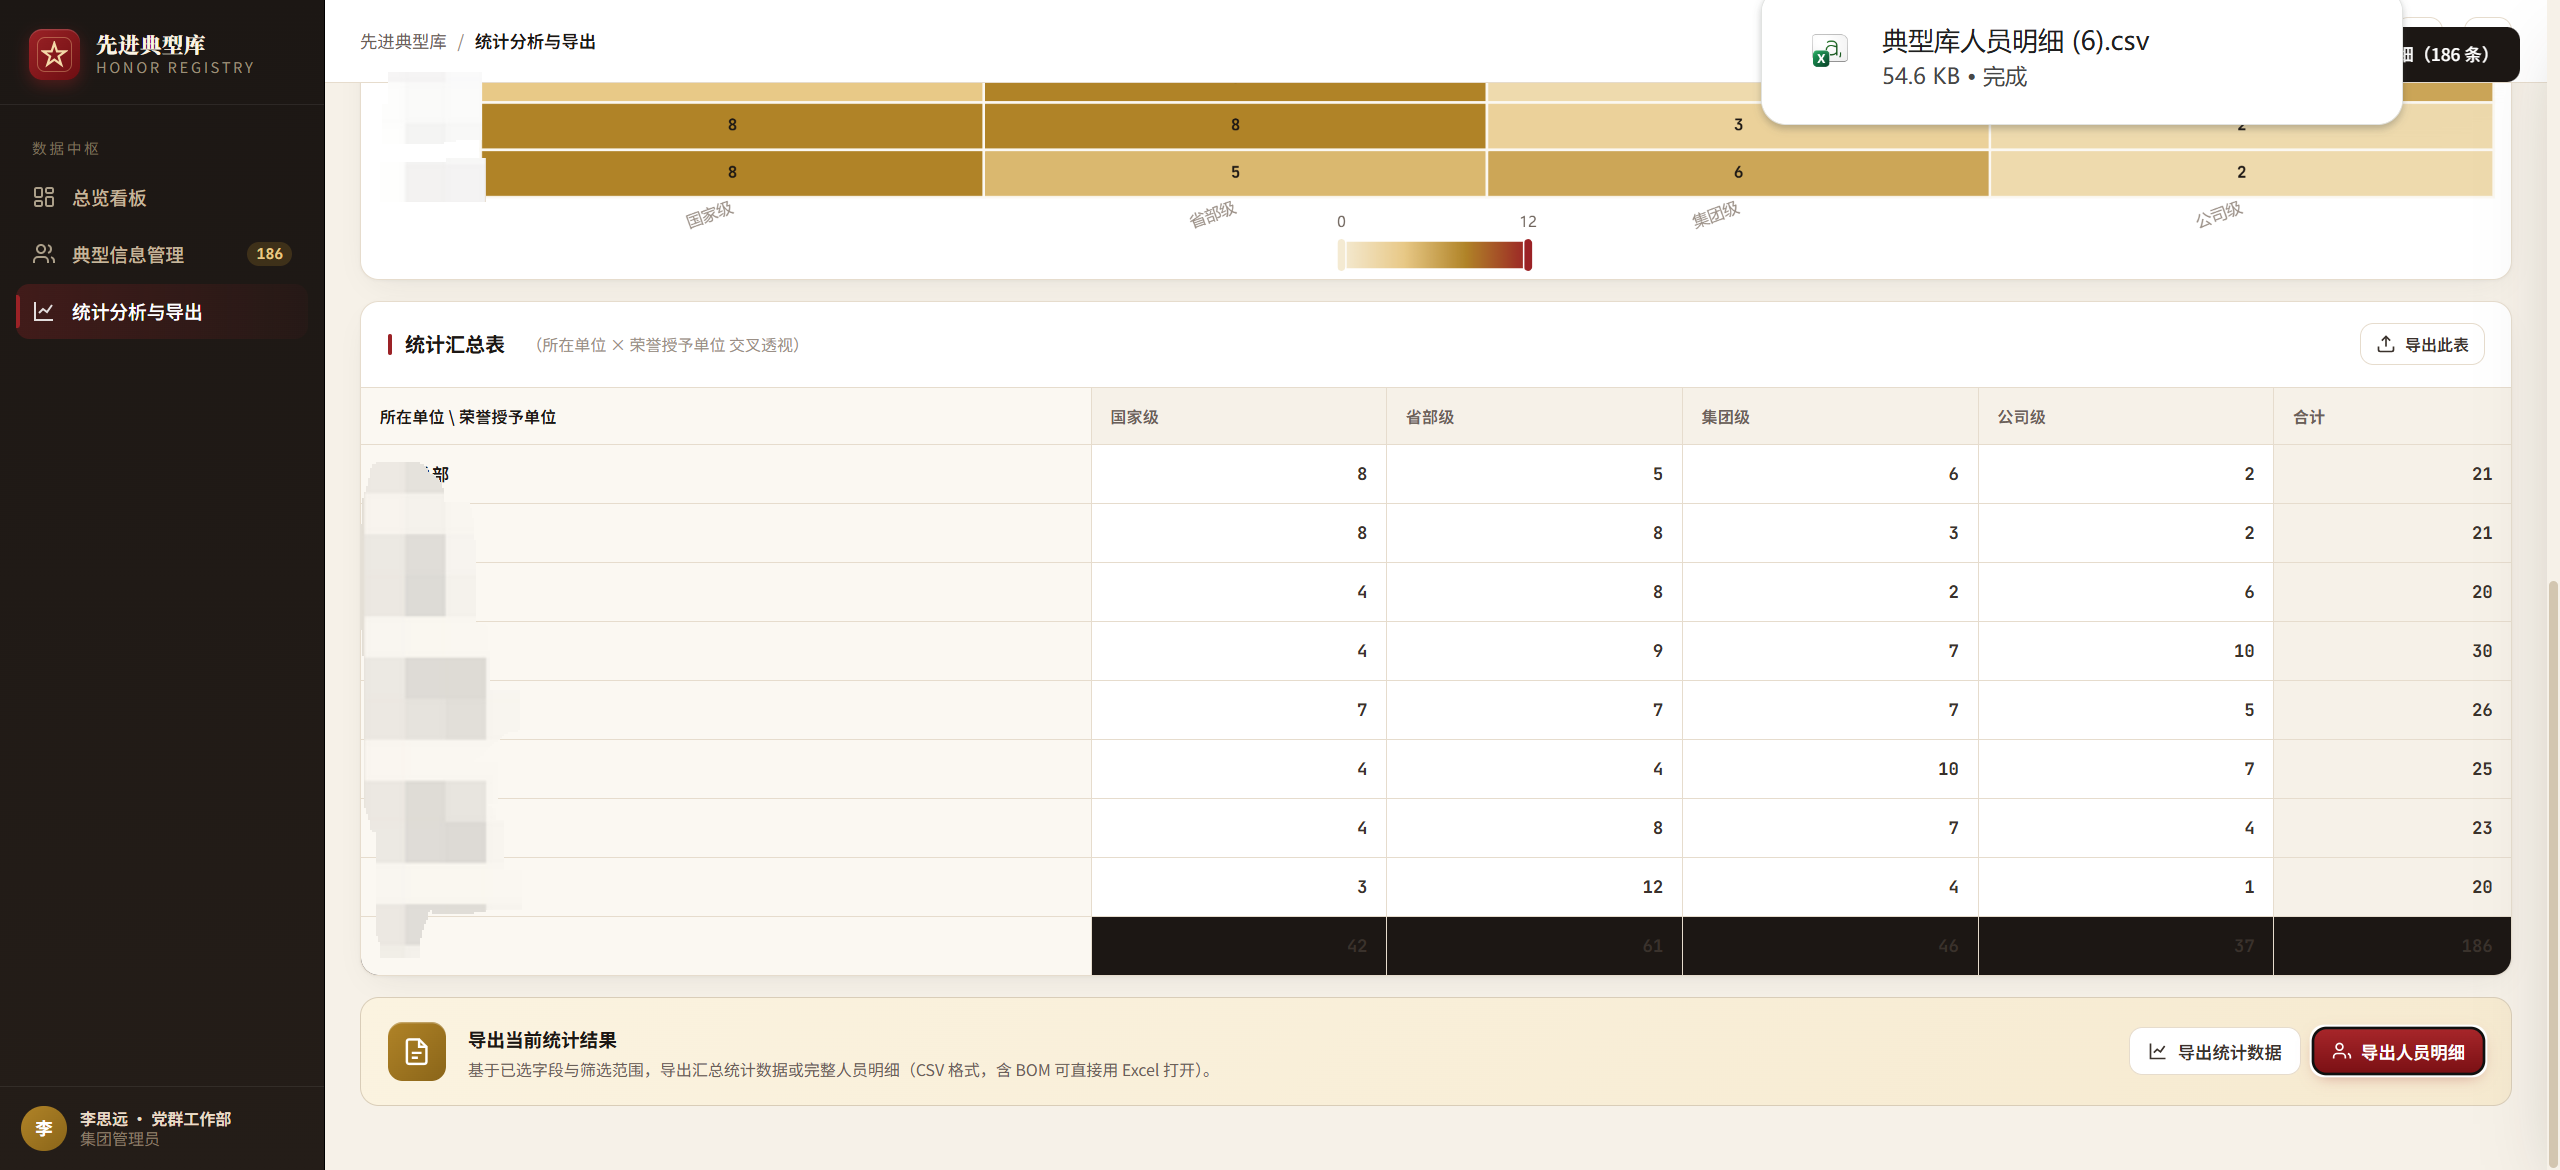Click the heatmap 省部级 axis label

coord(1213,214)
